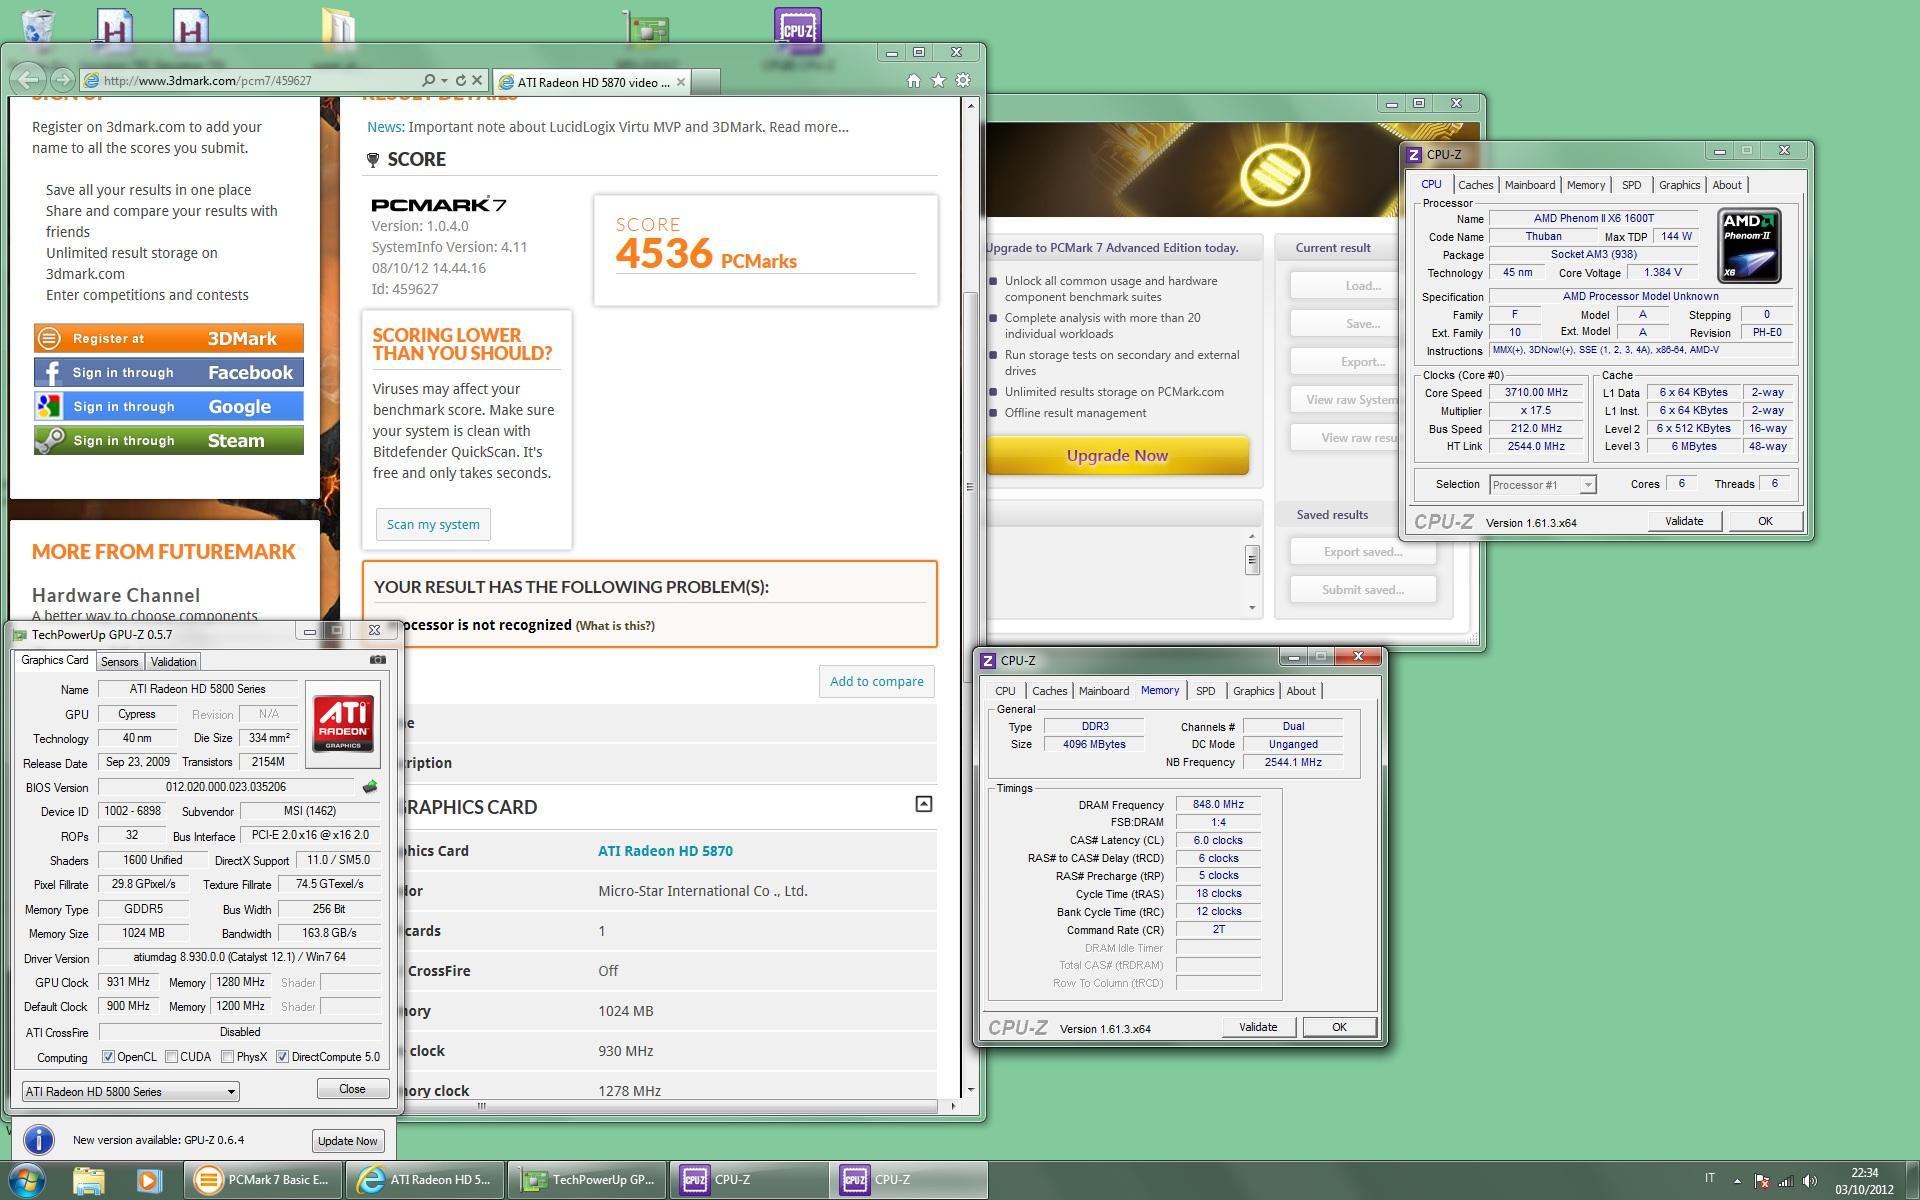This screenshot has width=1920, height=1200.
Task: Click the IT language indicator in the tray
Action: tap(1710, 1178)
